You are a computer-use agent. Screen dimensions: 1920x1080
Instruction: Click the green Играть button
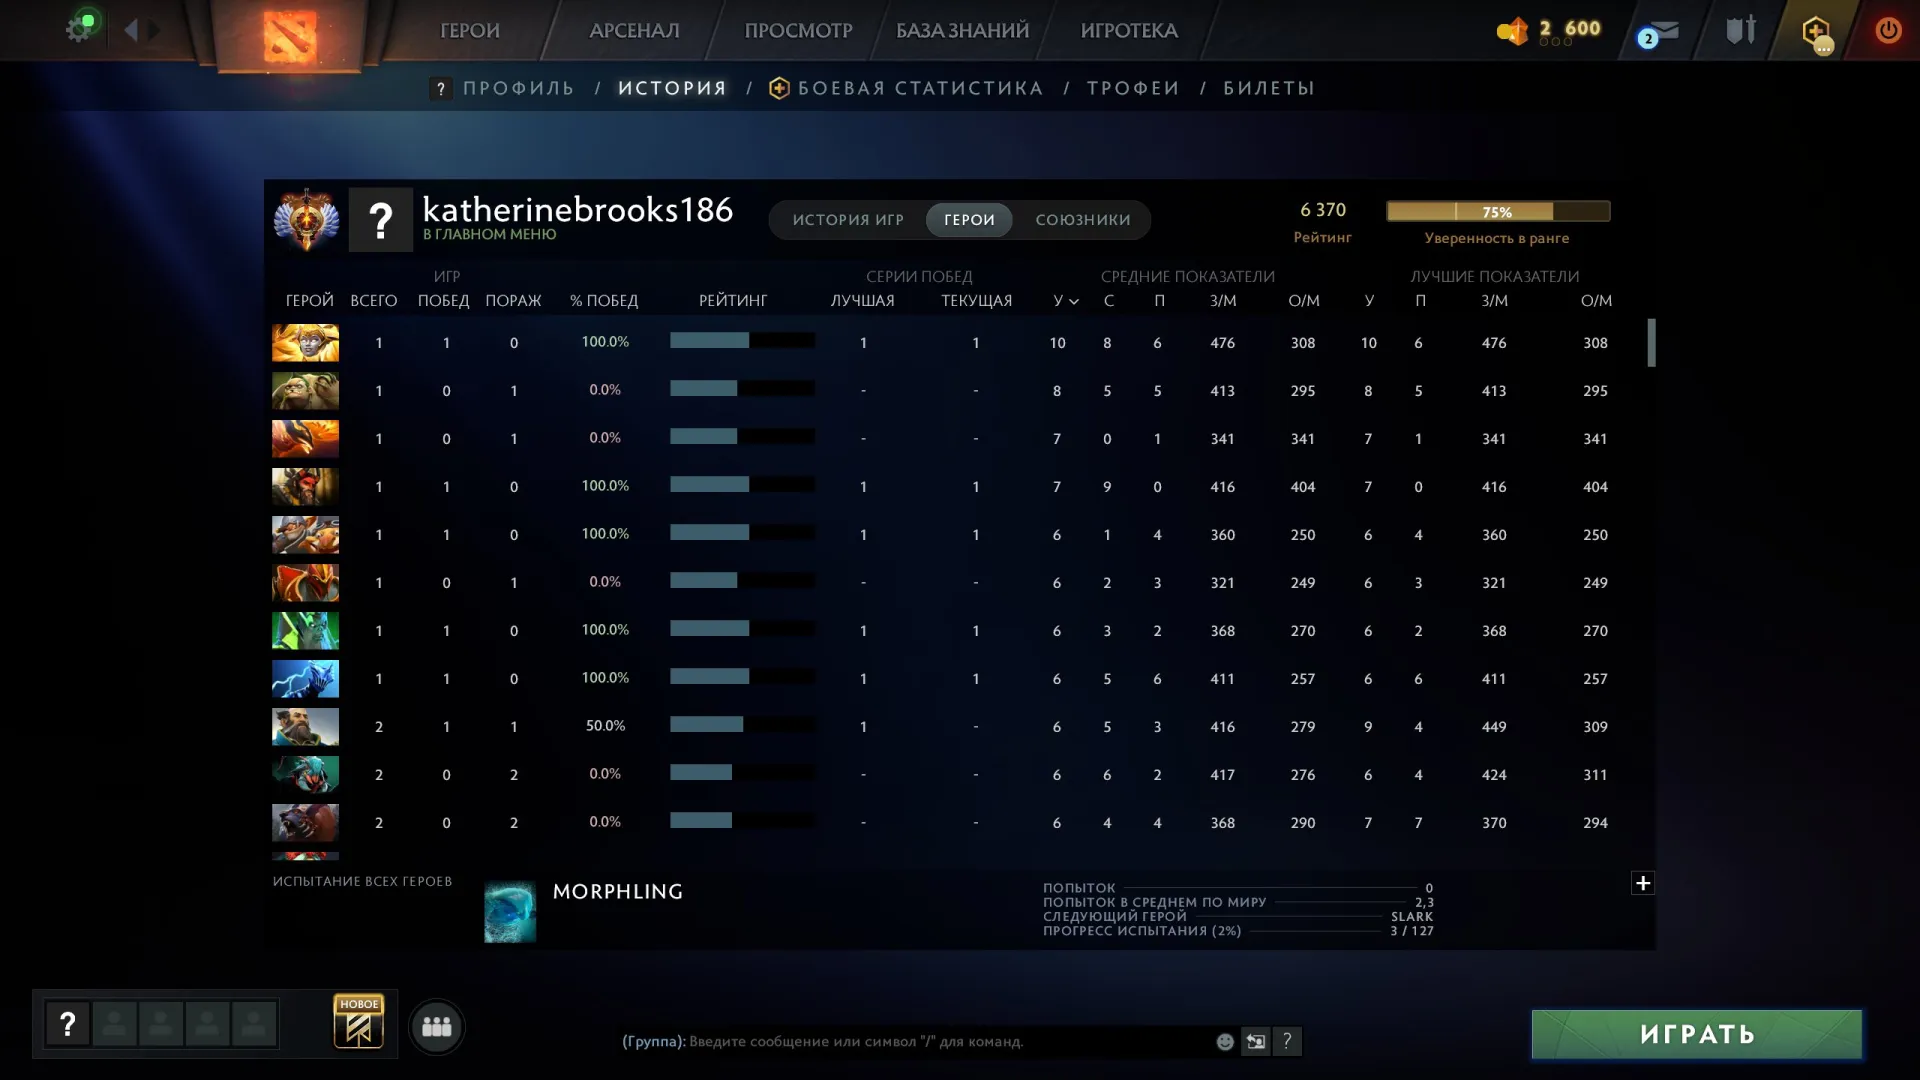1697,1034
